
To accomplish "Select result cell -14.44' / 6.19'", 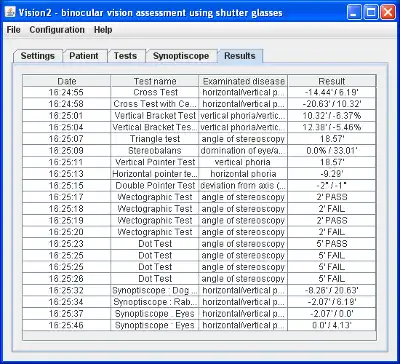I will coord(332,92).
